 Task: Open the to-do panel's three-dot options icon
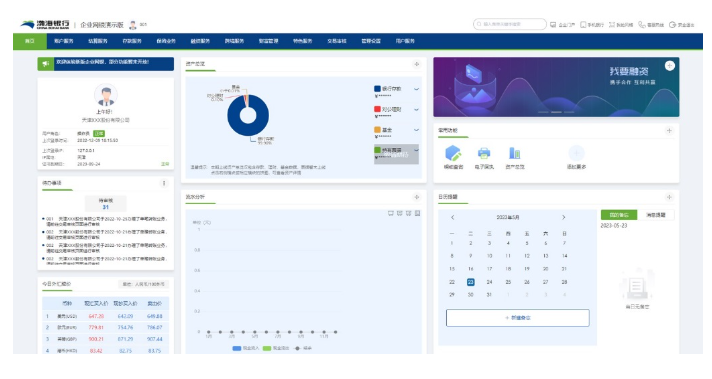tap(164, 183)
